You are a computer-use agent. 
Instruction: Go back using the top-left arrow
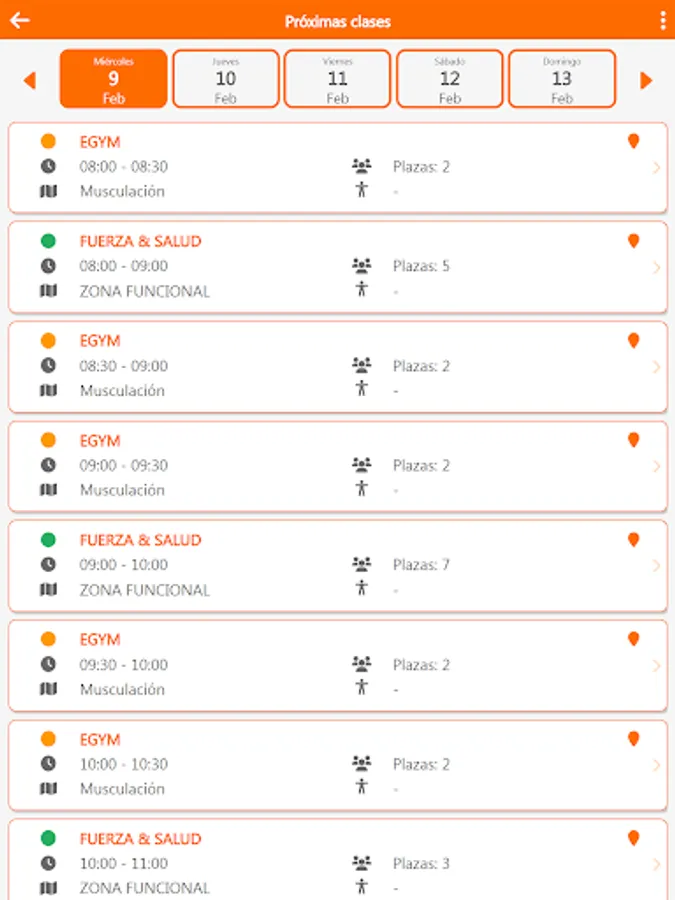19,20
